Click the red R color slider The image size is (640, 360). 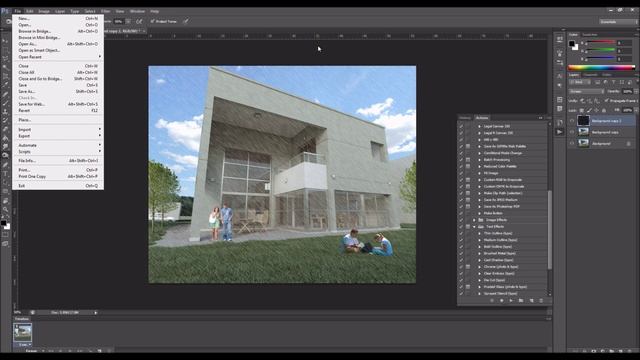point(600,42)
